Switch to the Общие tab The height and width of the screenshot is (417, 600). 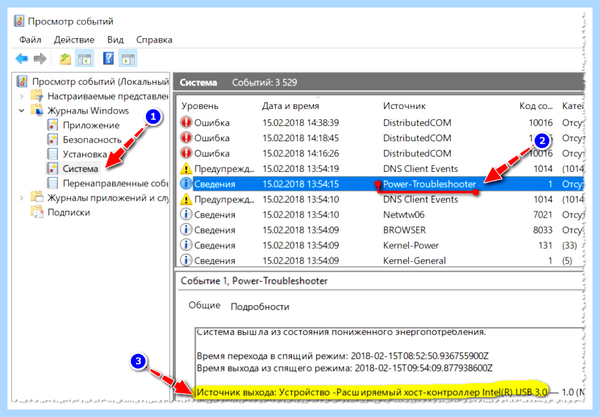click(x=204, y=305)
